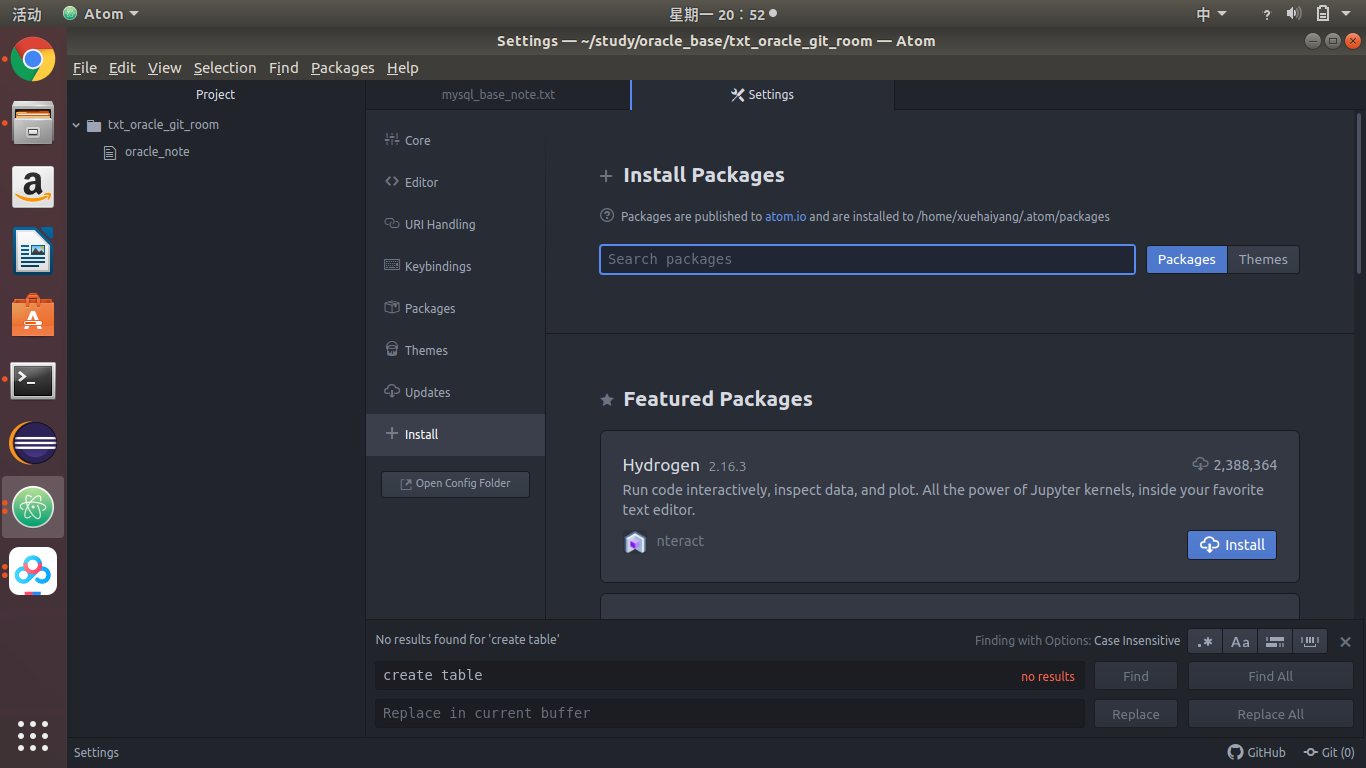Toggle Whole Word find option
Screen dimensions: 1366x768
tap(1310, 642)
